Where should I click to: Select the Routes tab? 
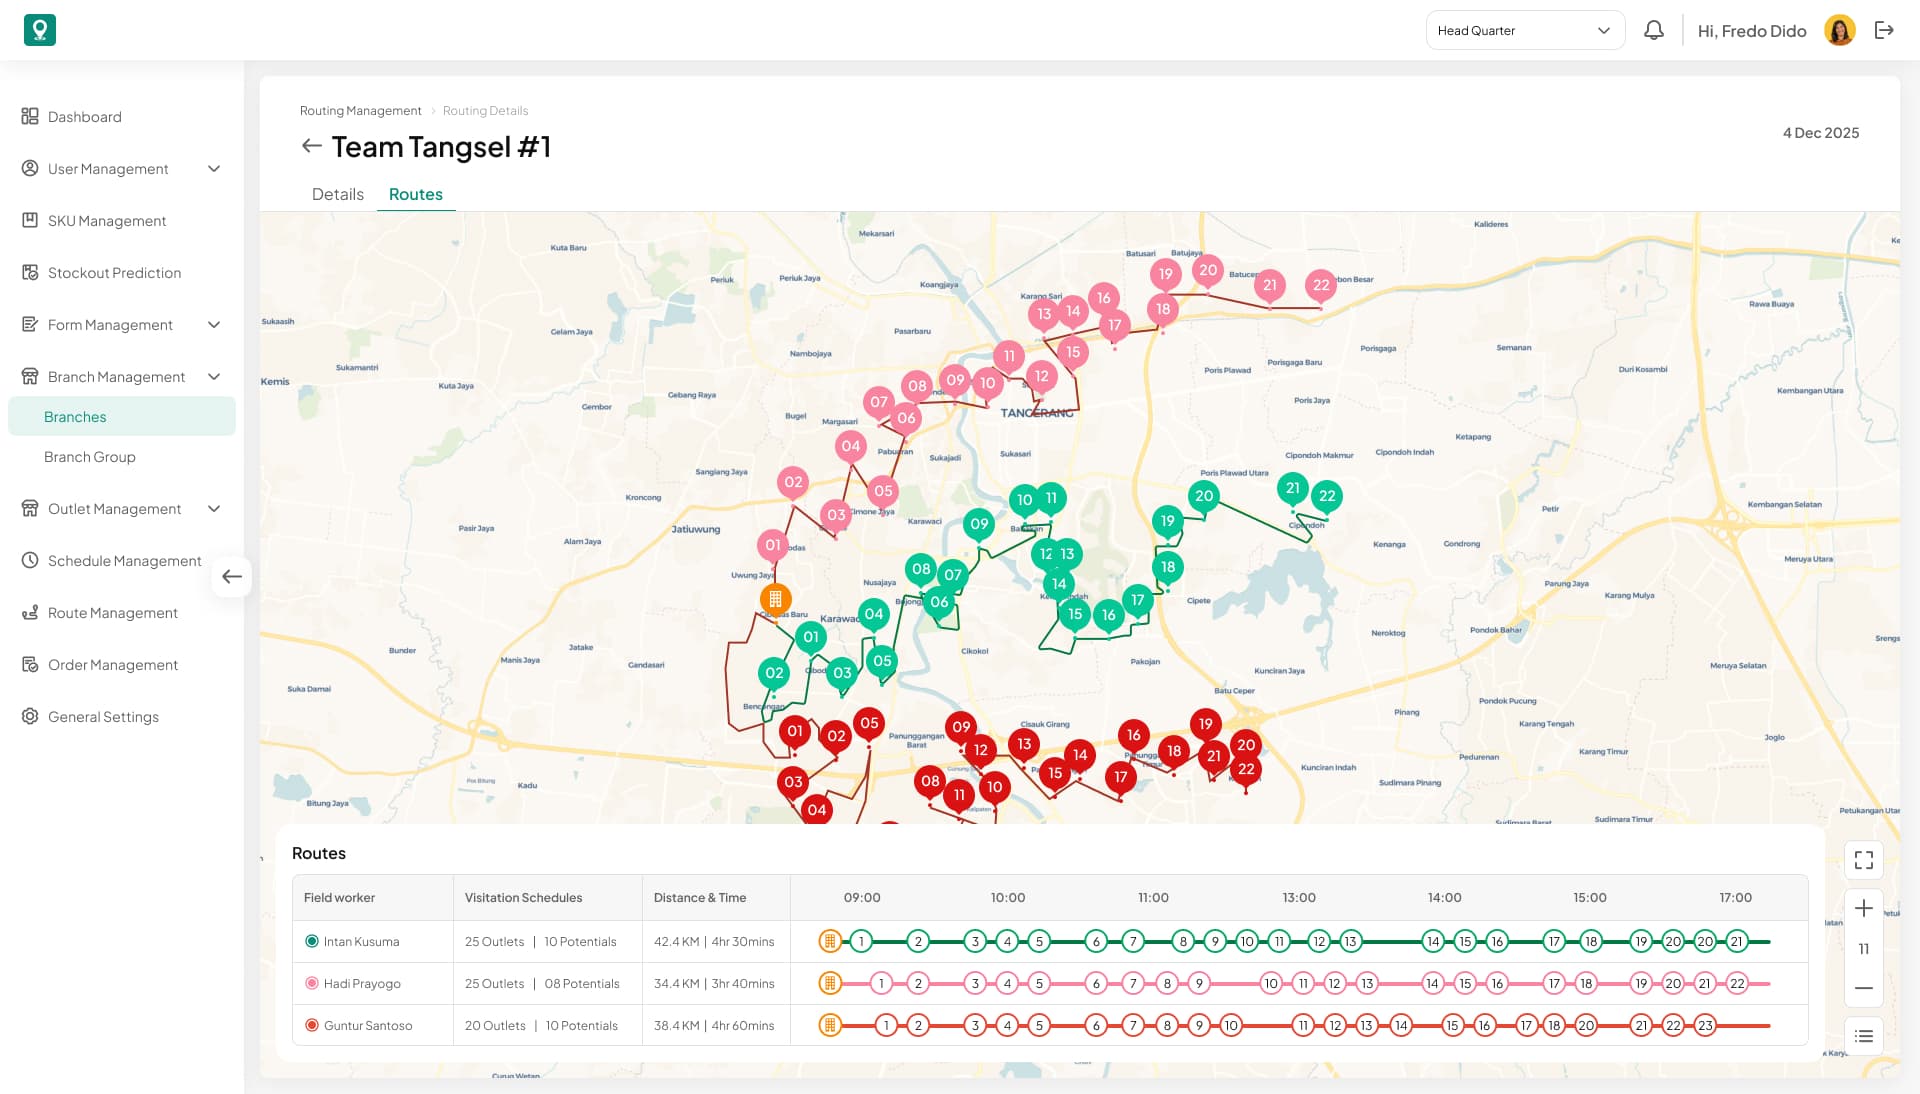[416, 194]
